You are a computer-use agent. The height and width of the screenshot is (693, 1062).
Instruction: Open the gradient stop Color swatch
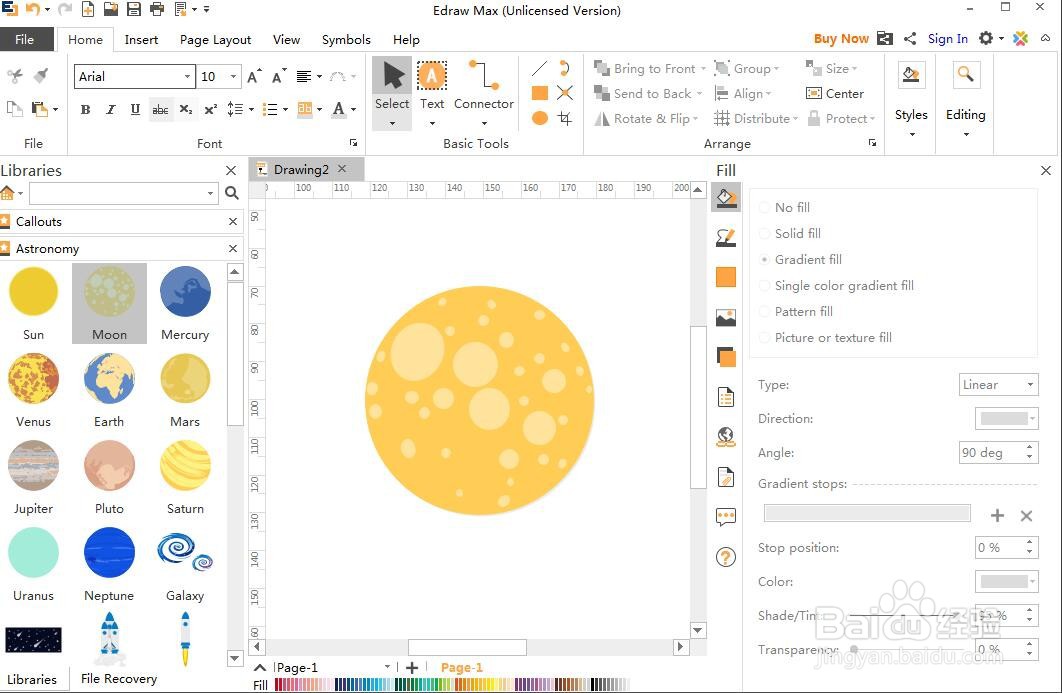pos(1006,581)
